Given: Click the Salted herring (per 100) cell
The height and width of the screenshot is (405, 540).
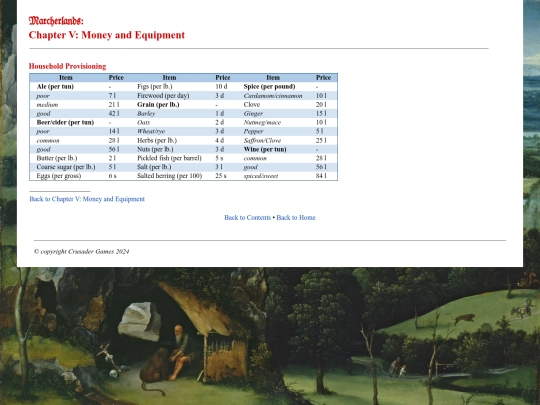Looking at the screenshot, I should point(169,176).
